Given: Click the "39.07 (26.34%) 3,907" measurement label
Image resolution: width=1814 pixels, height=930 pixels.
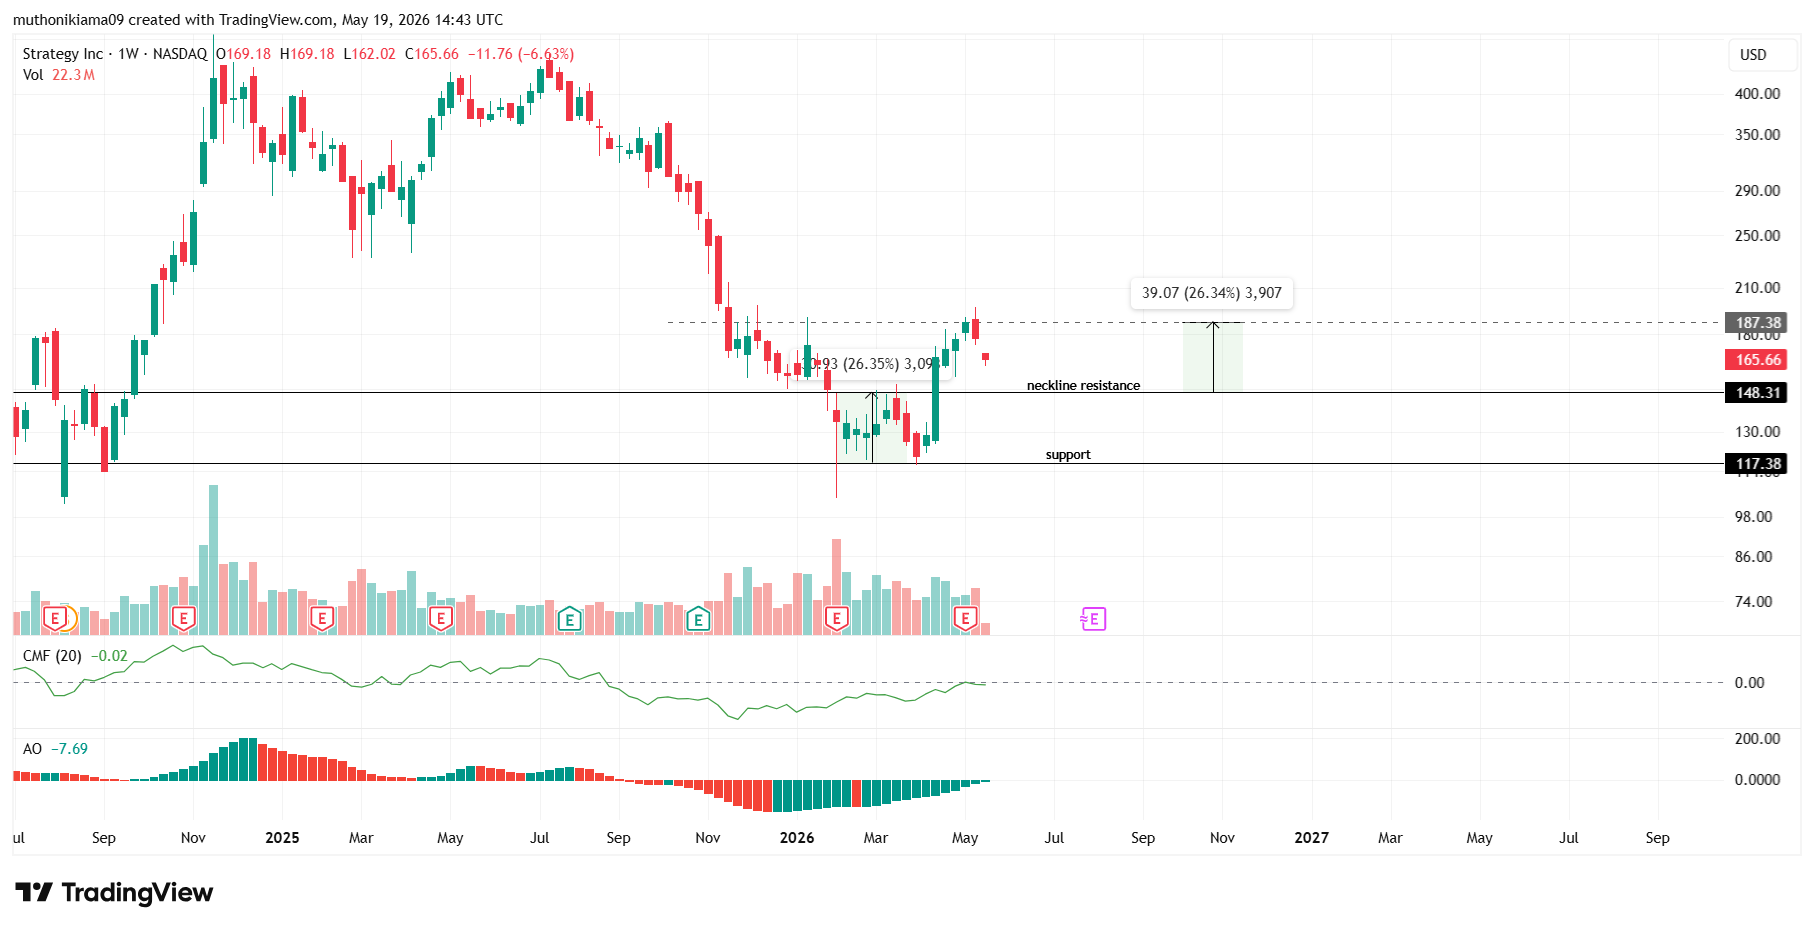Looking at the screenshot, I should coord(1212,293).
